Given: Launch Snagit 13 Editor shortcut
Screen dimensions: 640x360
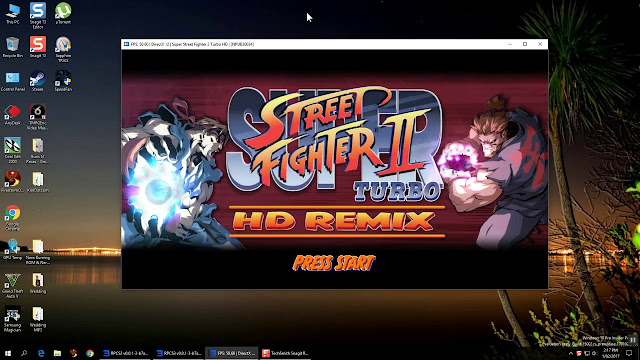Looking at the screenshot, I should [38, 15].
